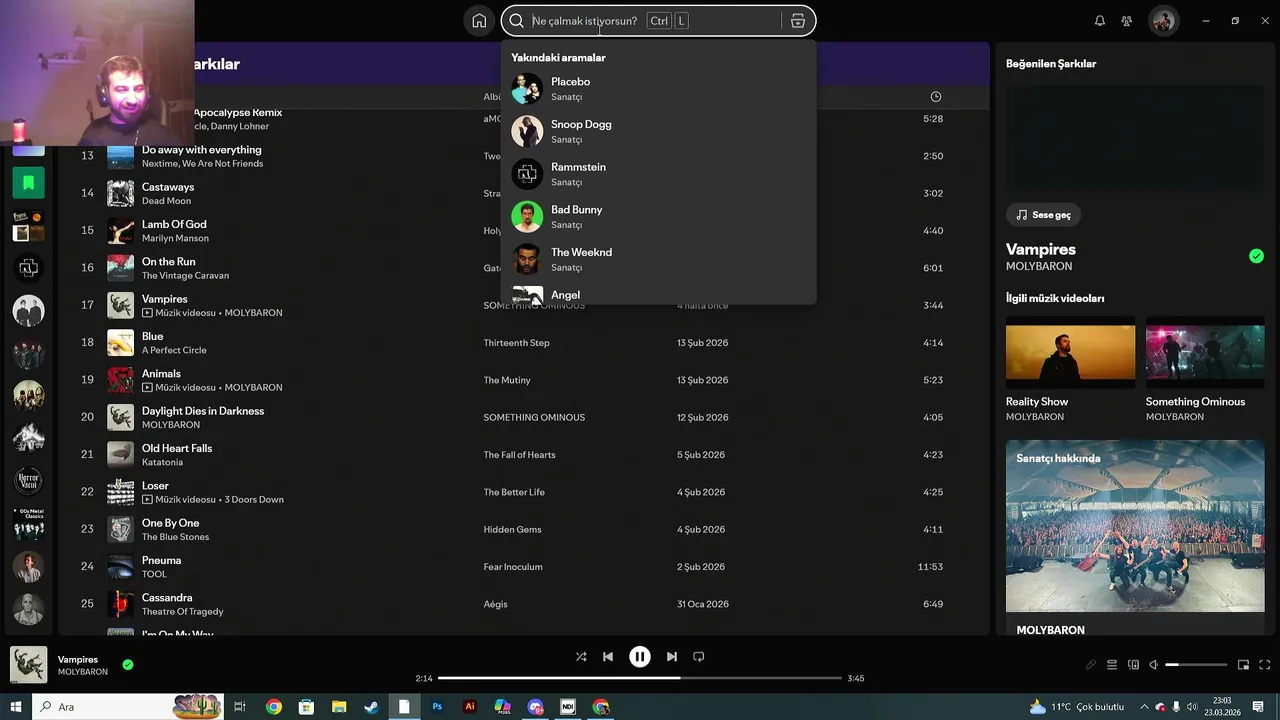Open the play queue
The image size is (1280, 720).
coord(1112,665)
